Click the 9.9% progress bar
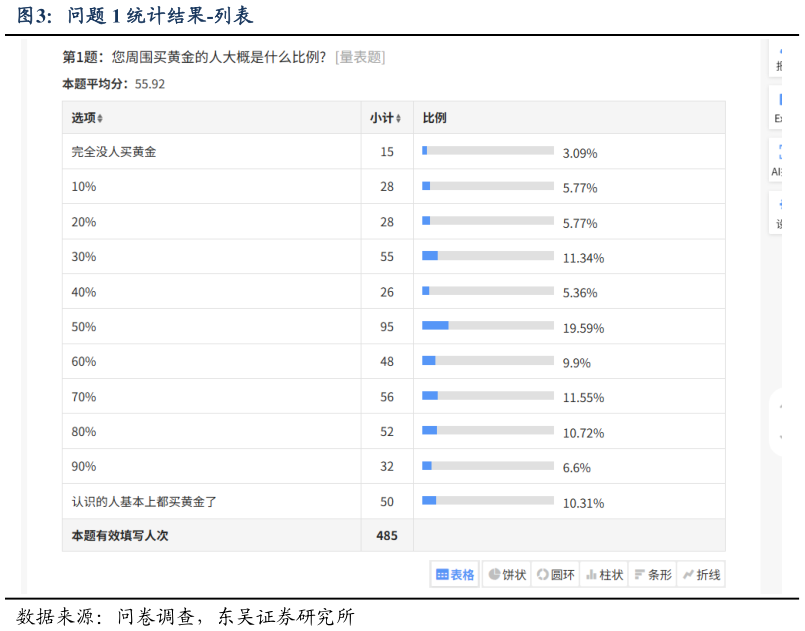This screenshot has height=631, width=805. pyautogui.click(x=488, y=360)
